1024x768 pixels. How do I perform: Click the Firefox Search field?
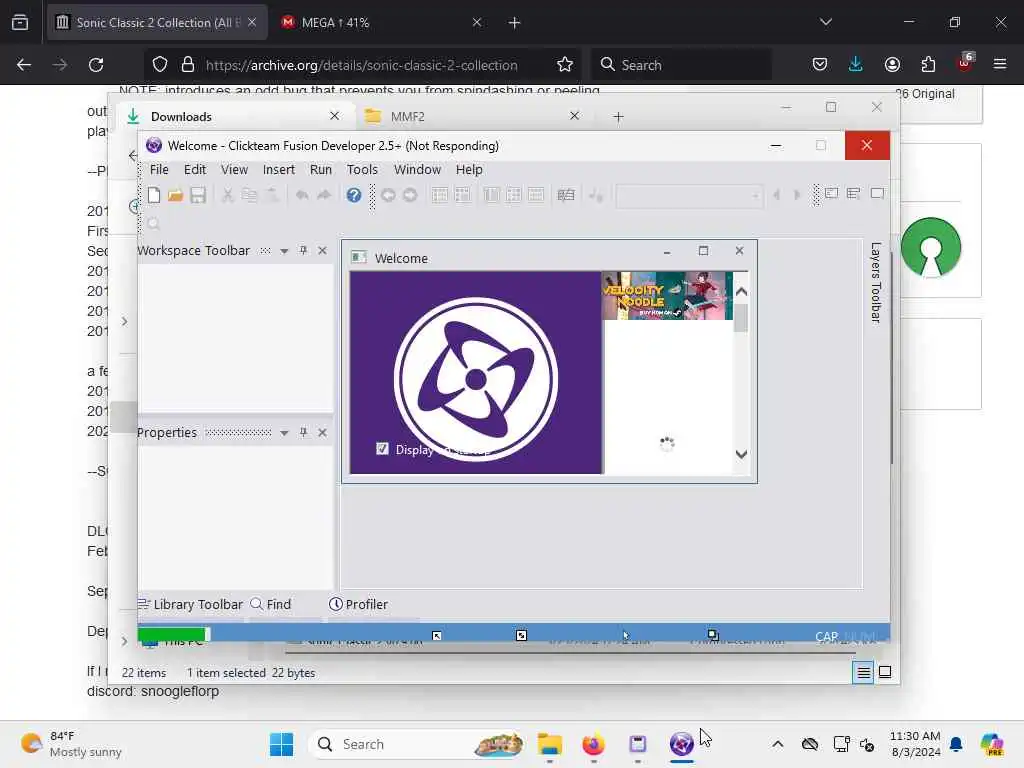click(x=681, y=65)
